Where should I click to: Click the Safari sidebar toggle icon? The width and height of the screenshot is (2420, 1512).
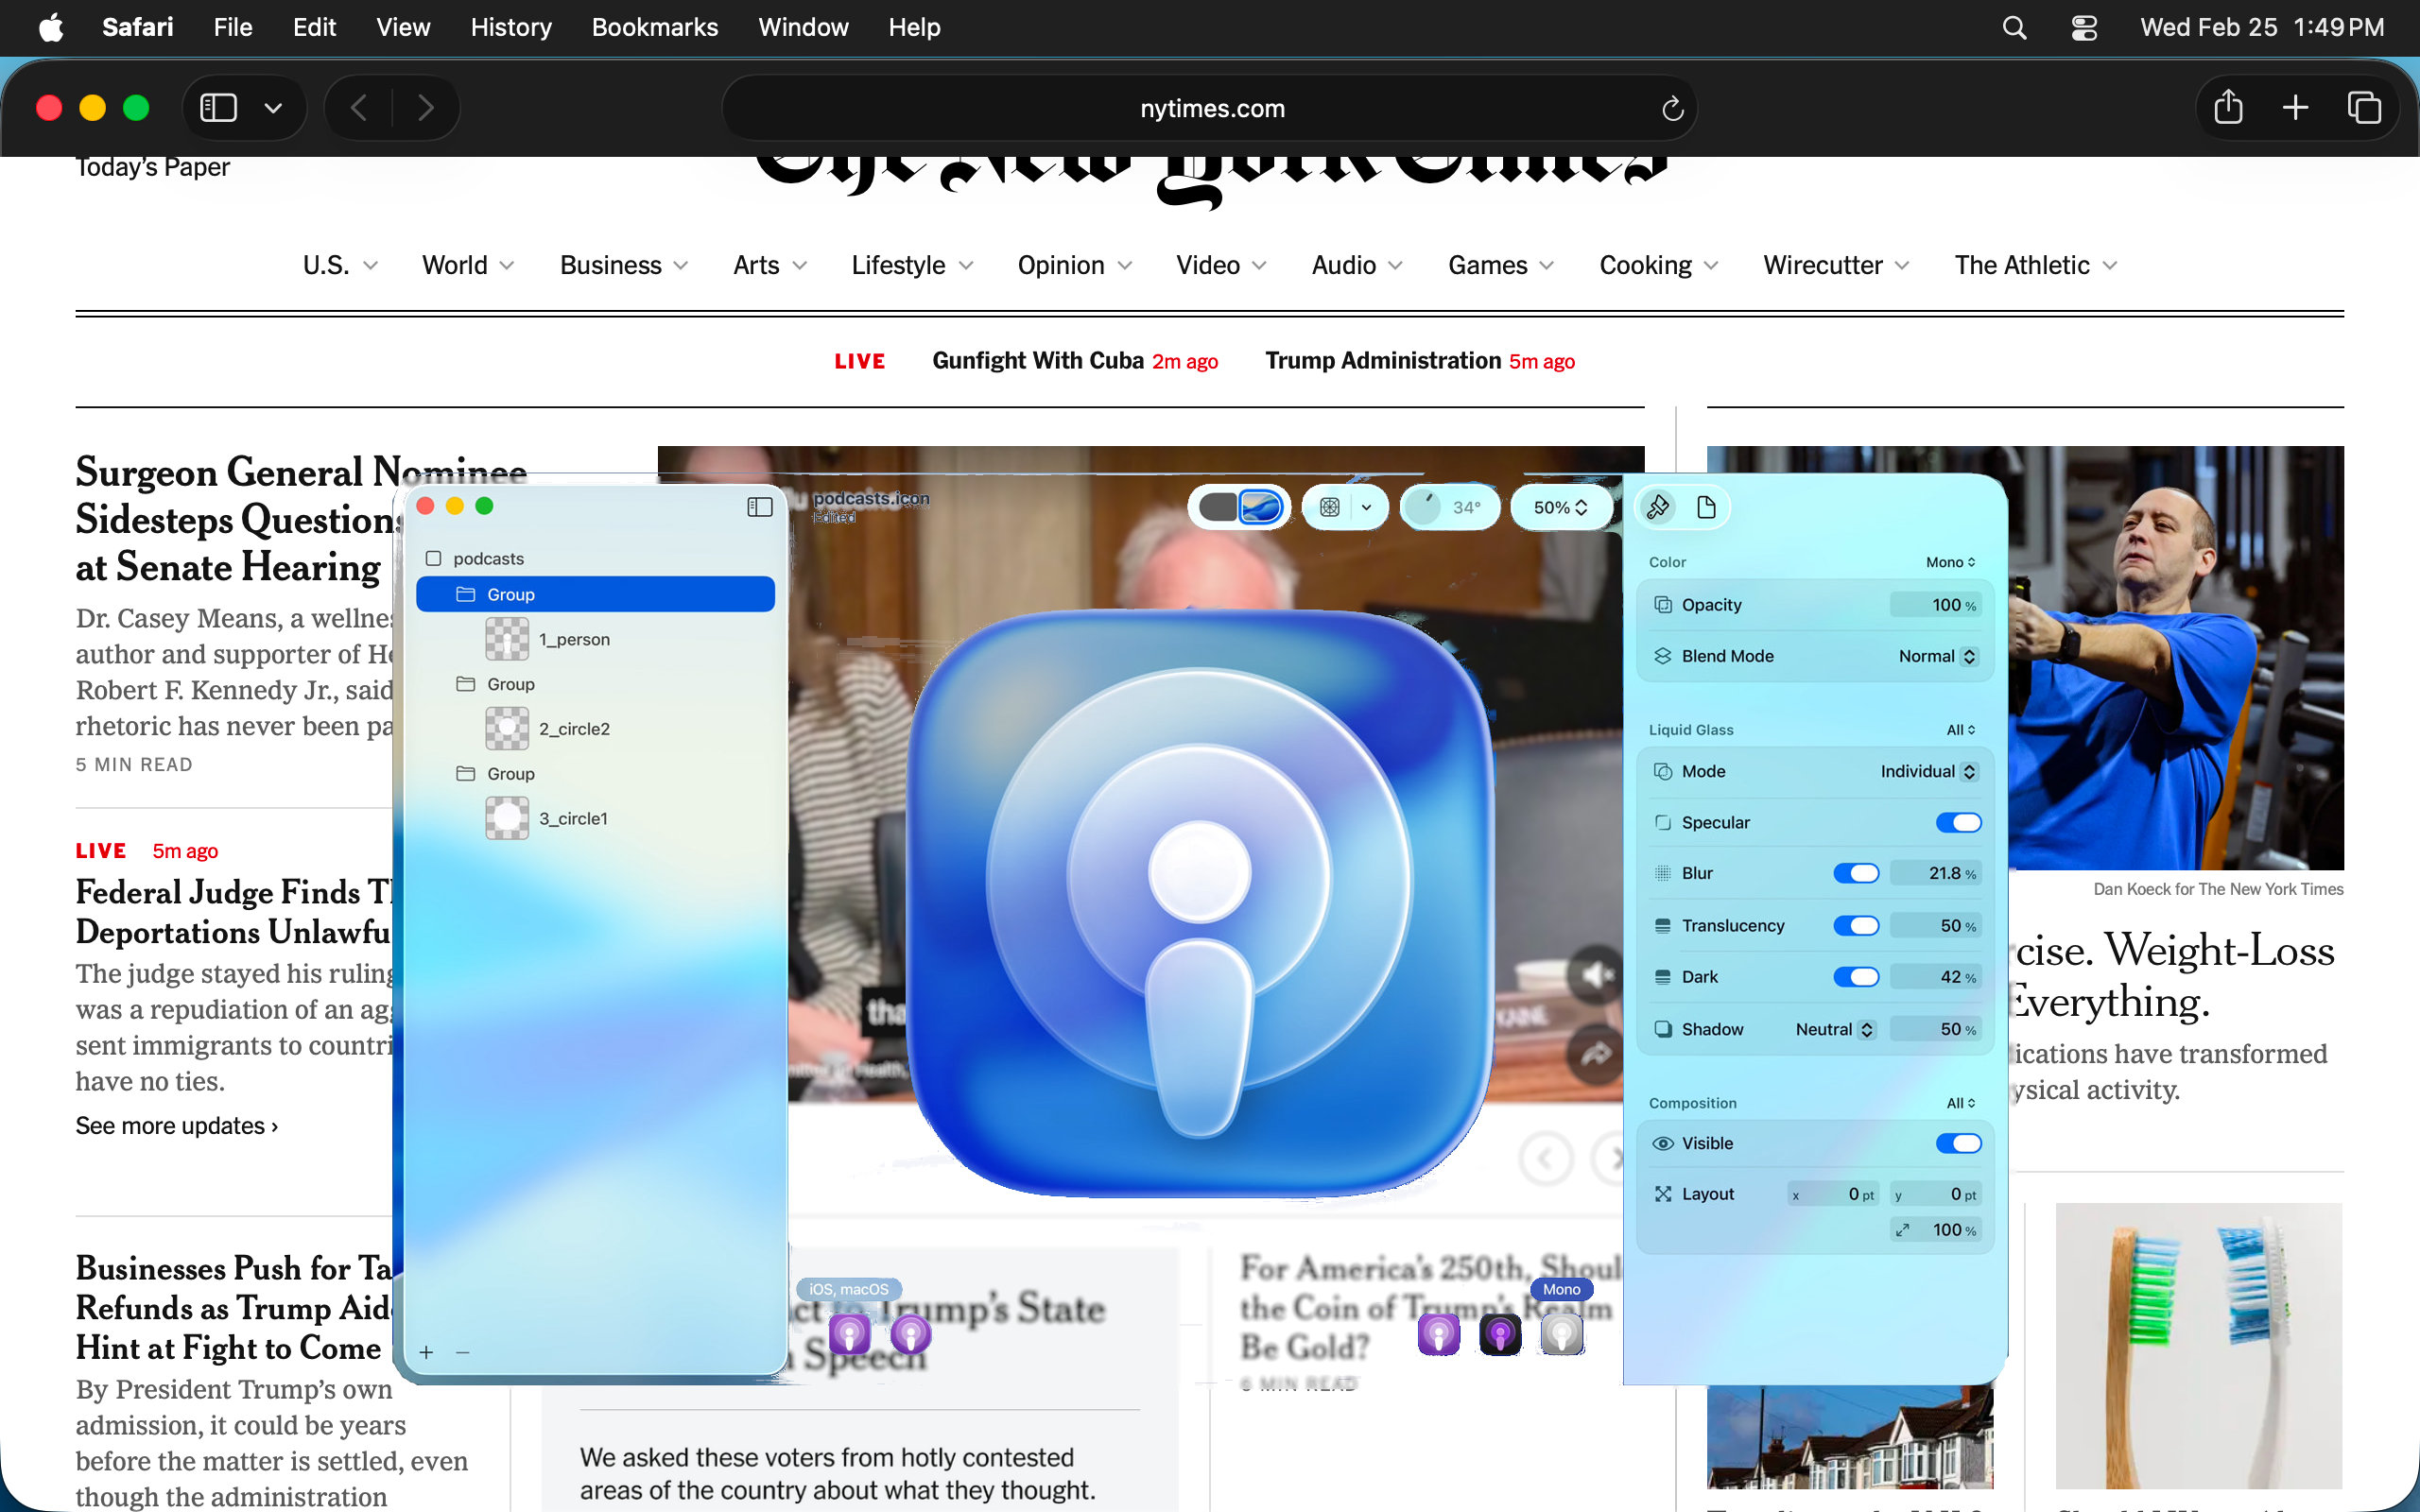pos(218,107)
